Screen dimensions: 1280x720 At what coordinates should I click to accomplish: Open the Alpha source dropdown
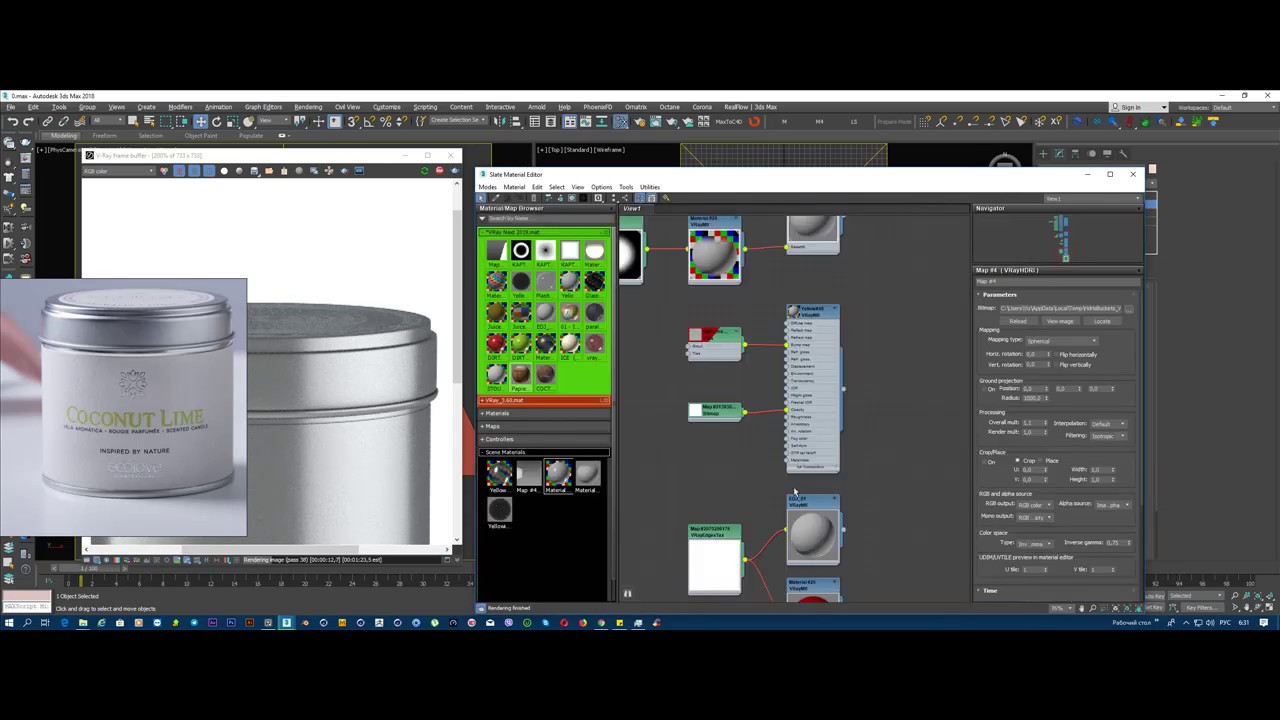pos(1113,504)
